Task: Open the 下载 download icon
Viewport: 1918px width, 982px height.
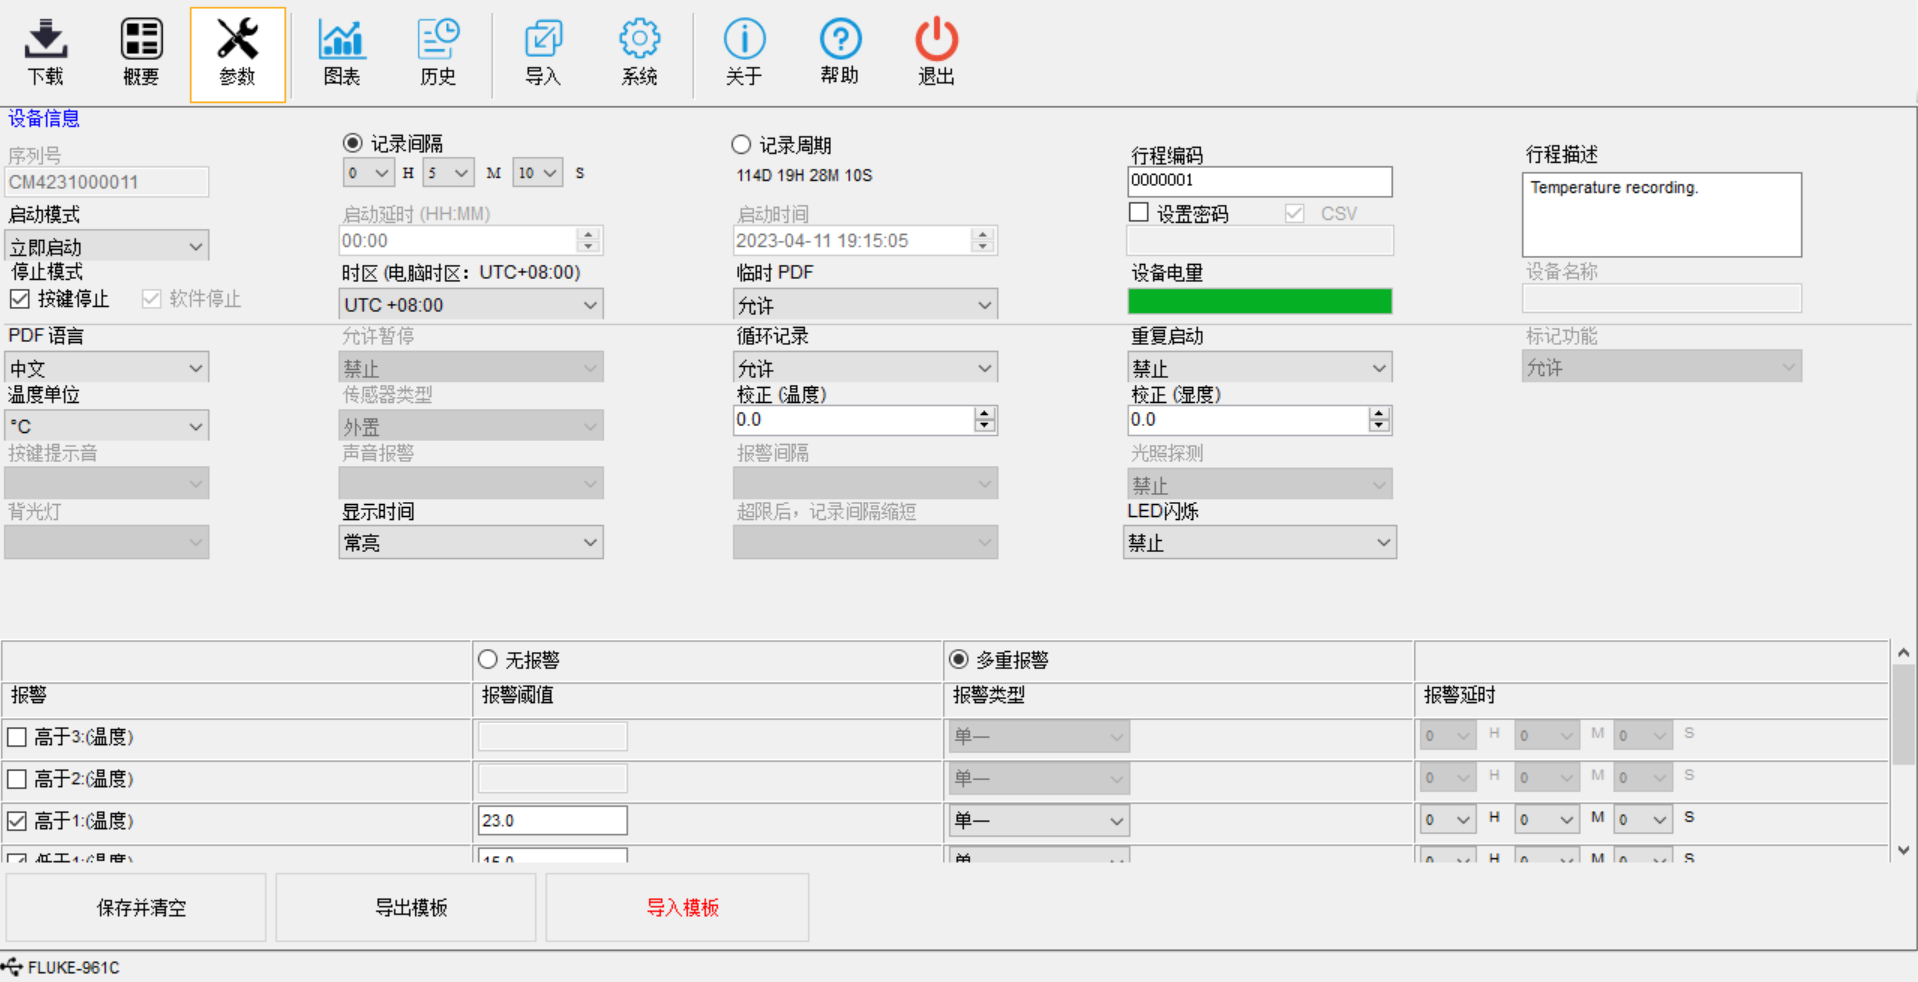Action: [45, 53]
